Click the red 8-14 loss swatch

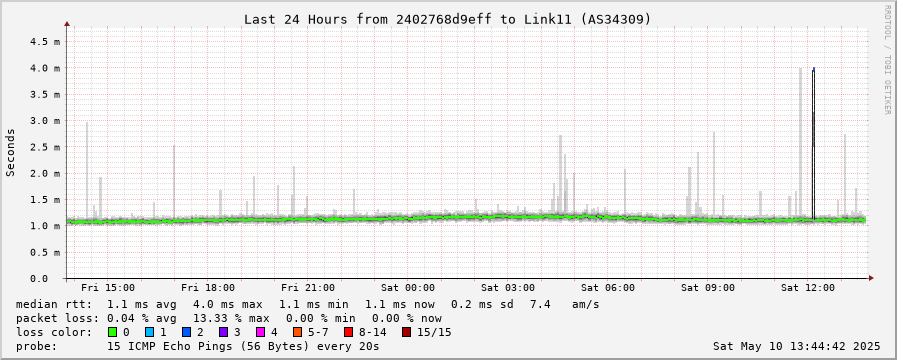348,332
